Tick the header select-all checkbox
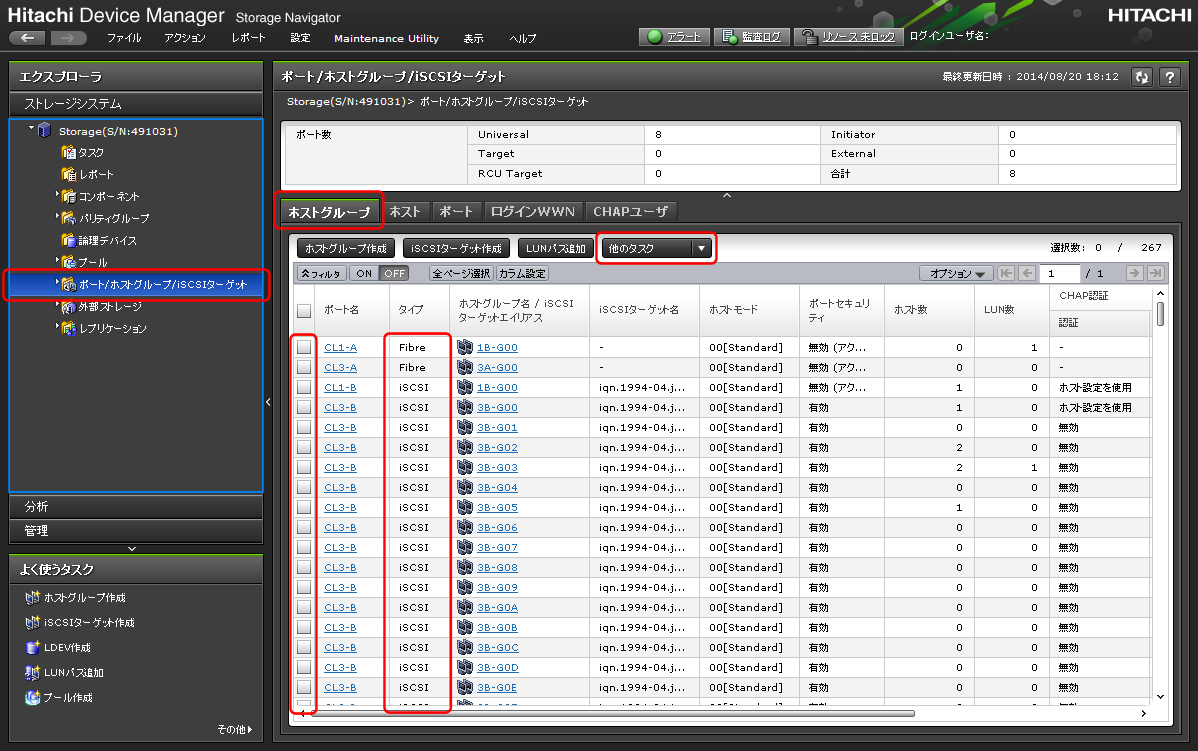Image resolution: width=1198 pixels, height=751 pixels. (304, 310)
